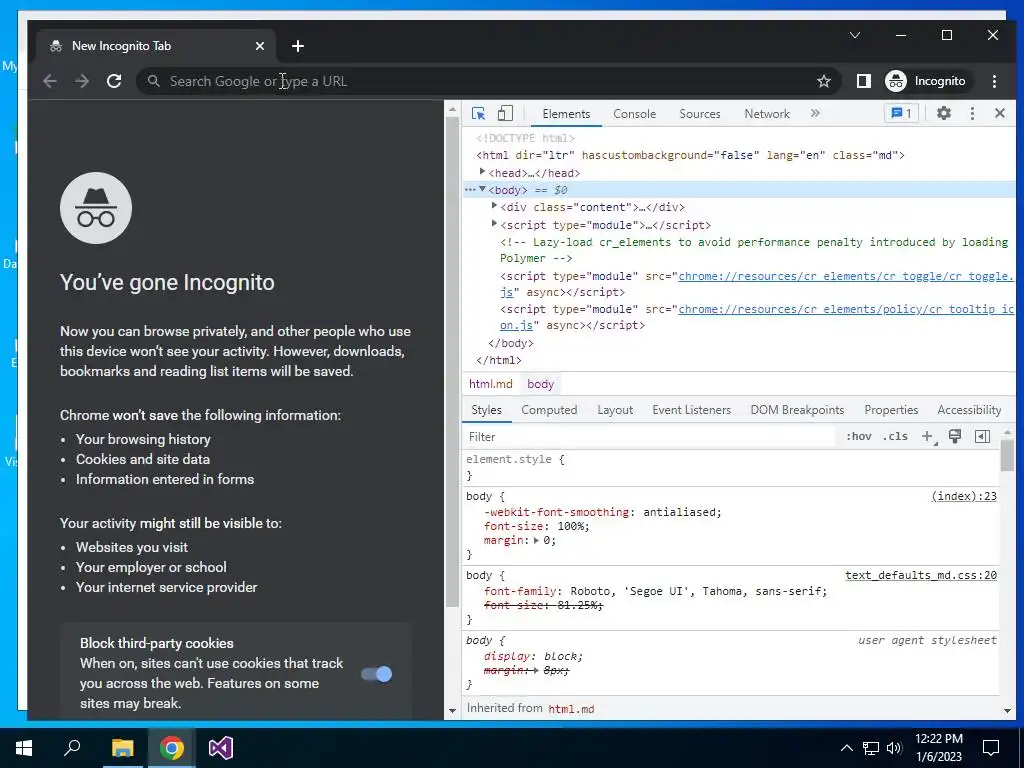This screenshot has width=1024, height=768.
Task: Switch to the Sources tab
Action: (699, 114)
